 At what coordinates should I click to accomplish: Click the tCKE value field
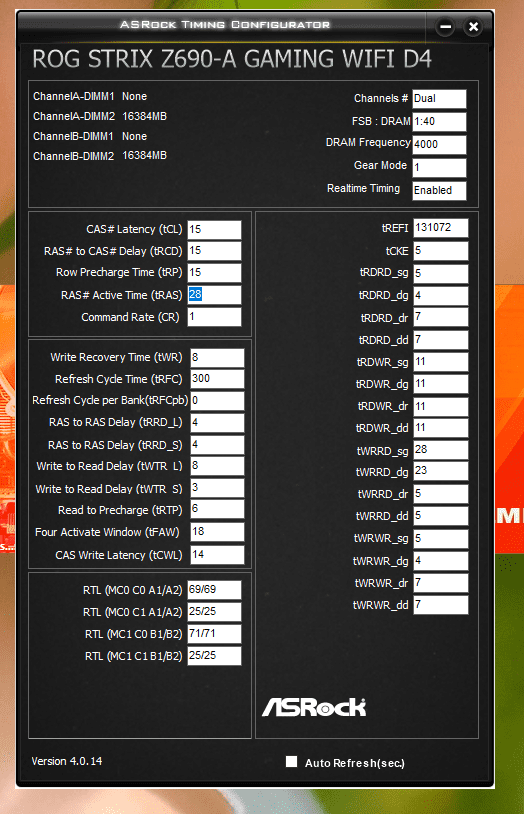(x=441, y=251)
